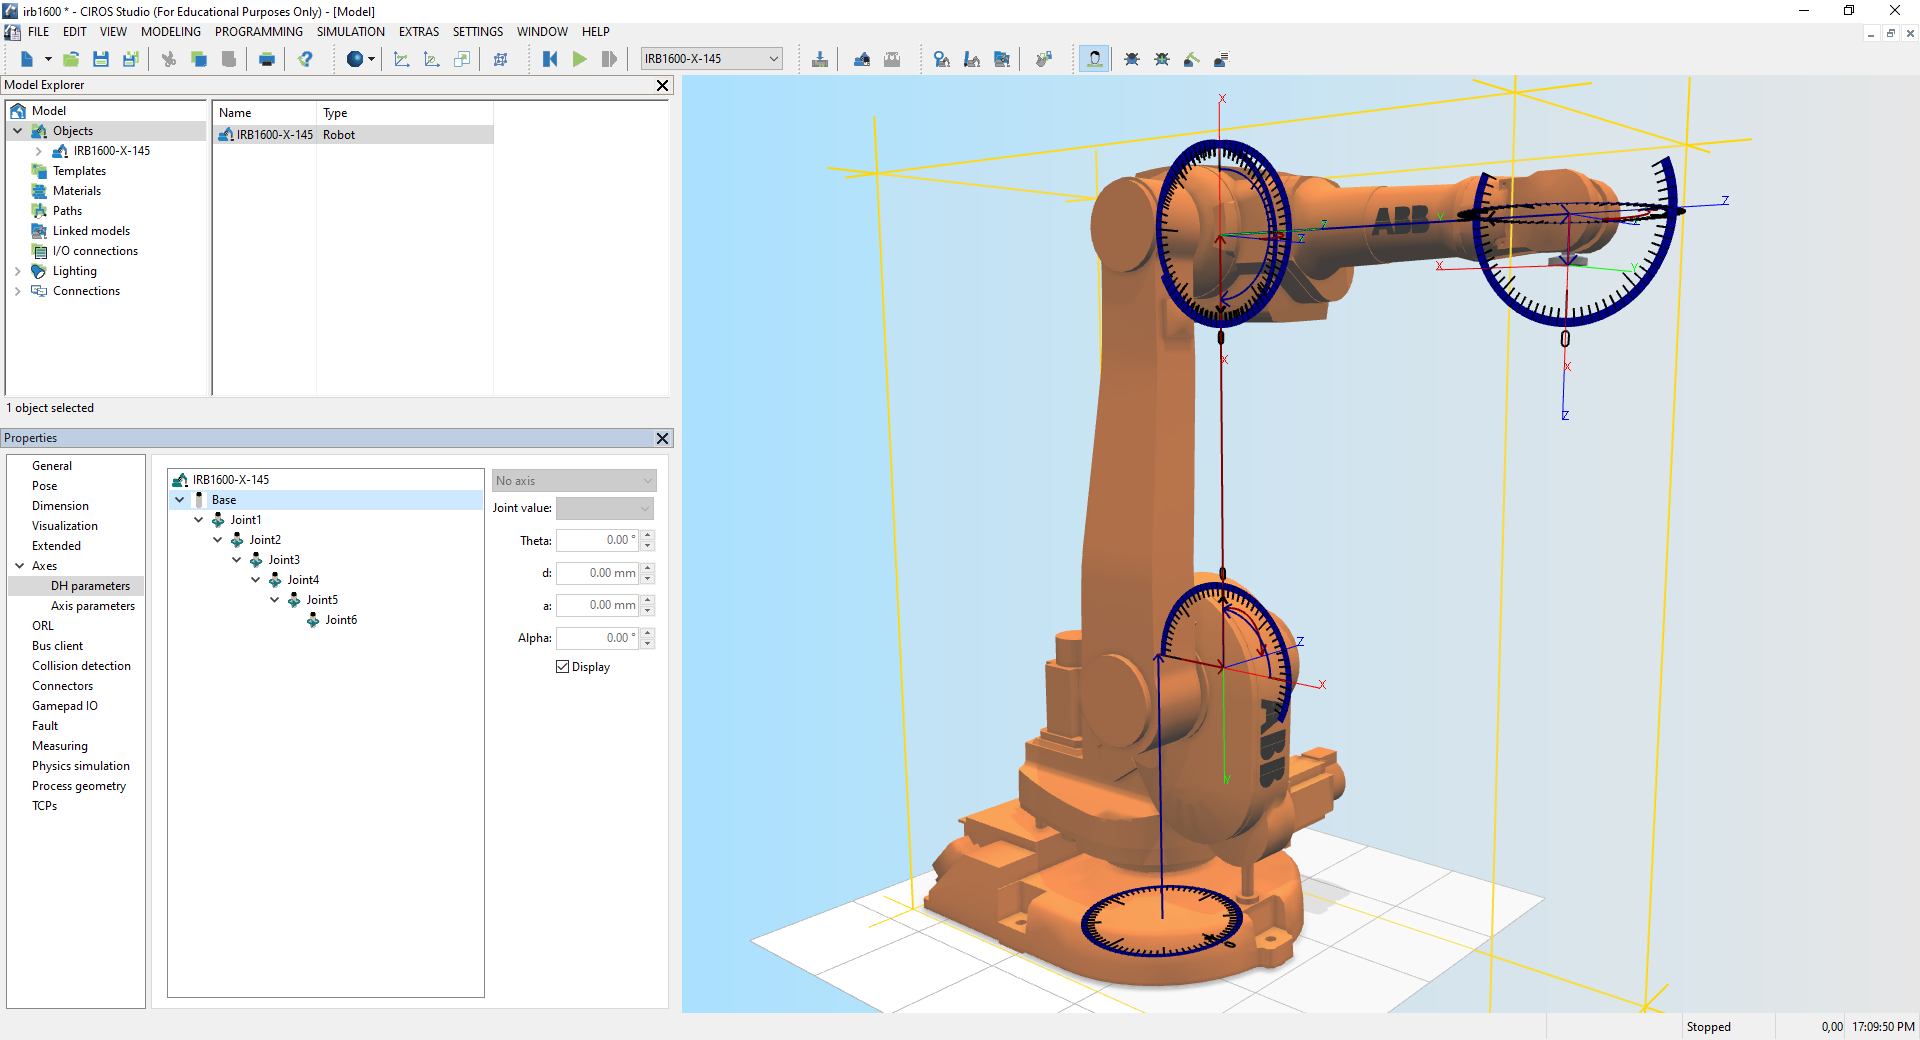
Task: Click the Open folder toolbar icon
Action: click(71, 59)
